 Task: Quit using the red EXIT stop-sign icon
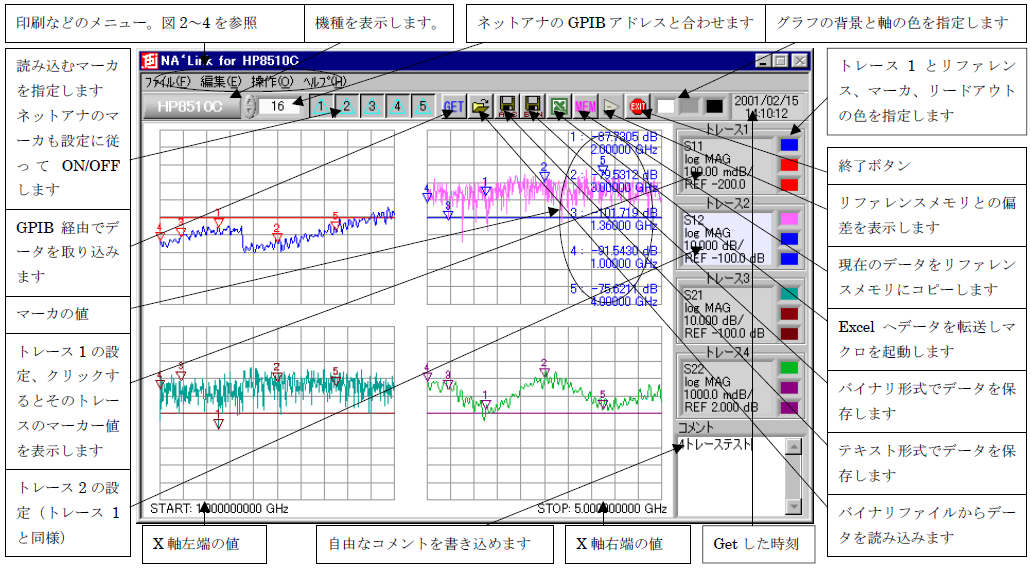pyautogui.click(x=637, y=106)
